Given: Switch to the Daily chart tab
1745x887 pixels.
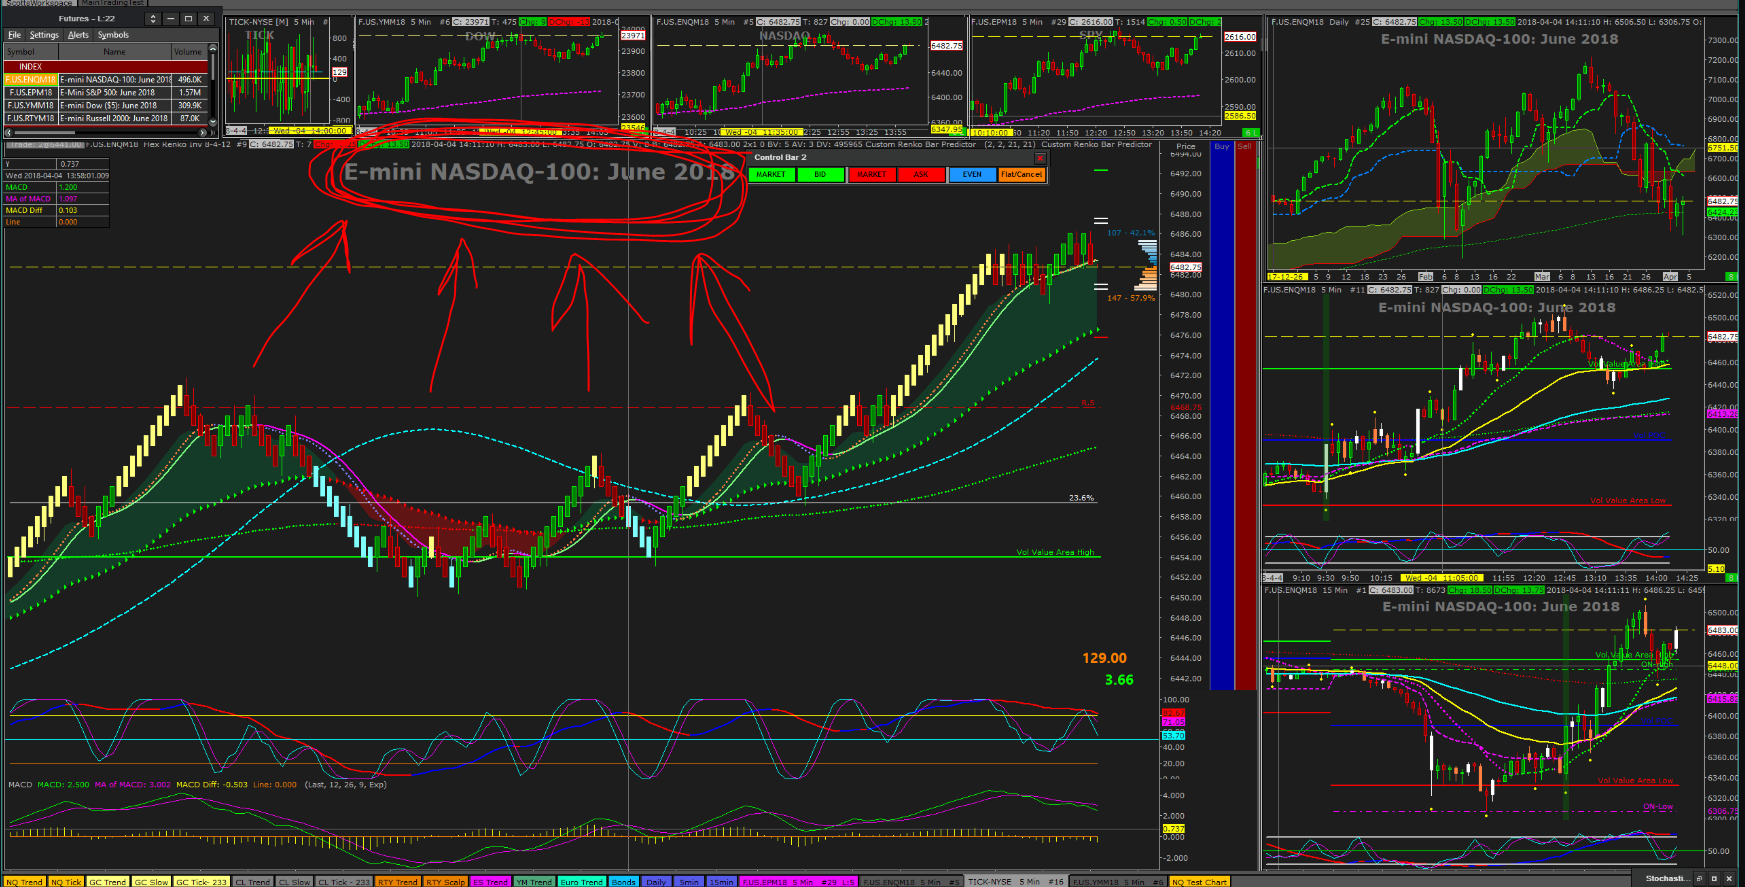Looking at the screenshot, I should 656,882.
